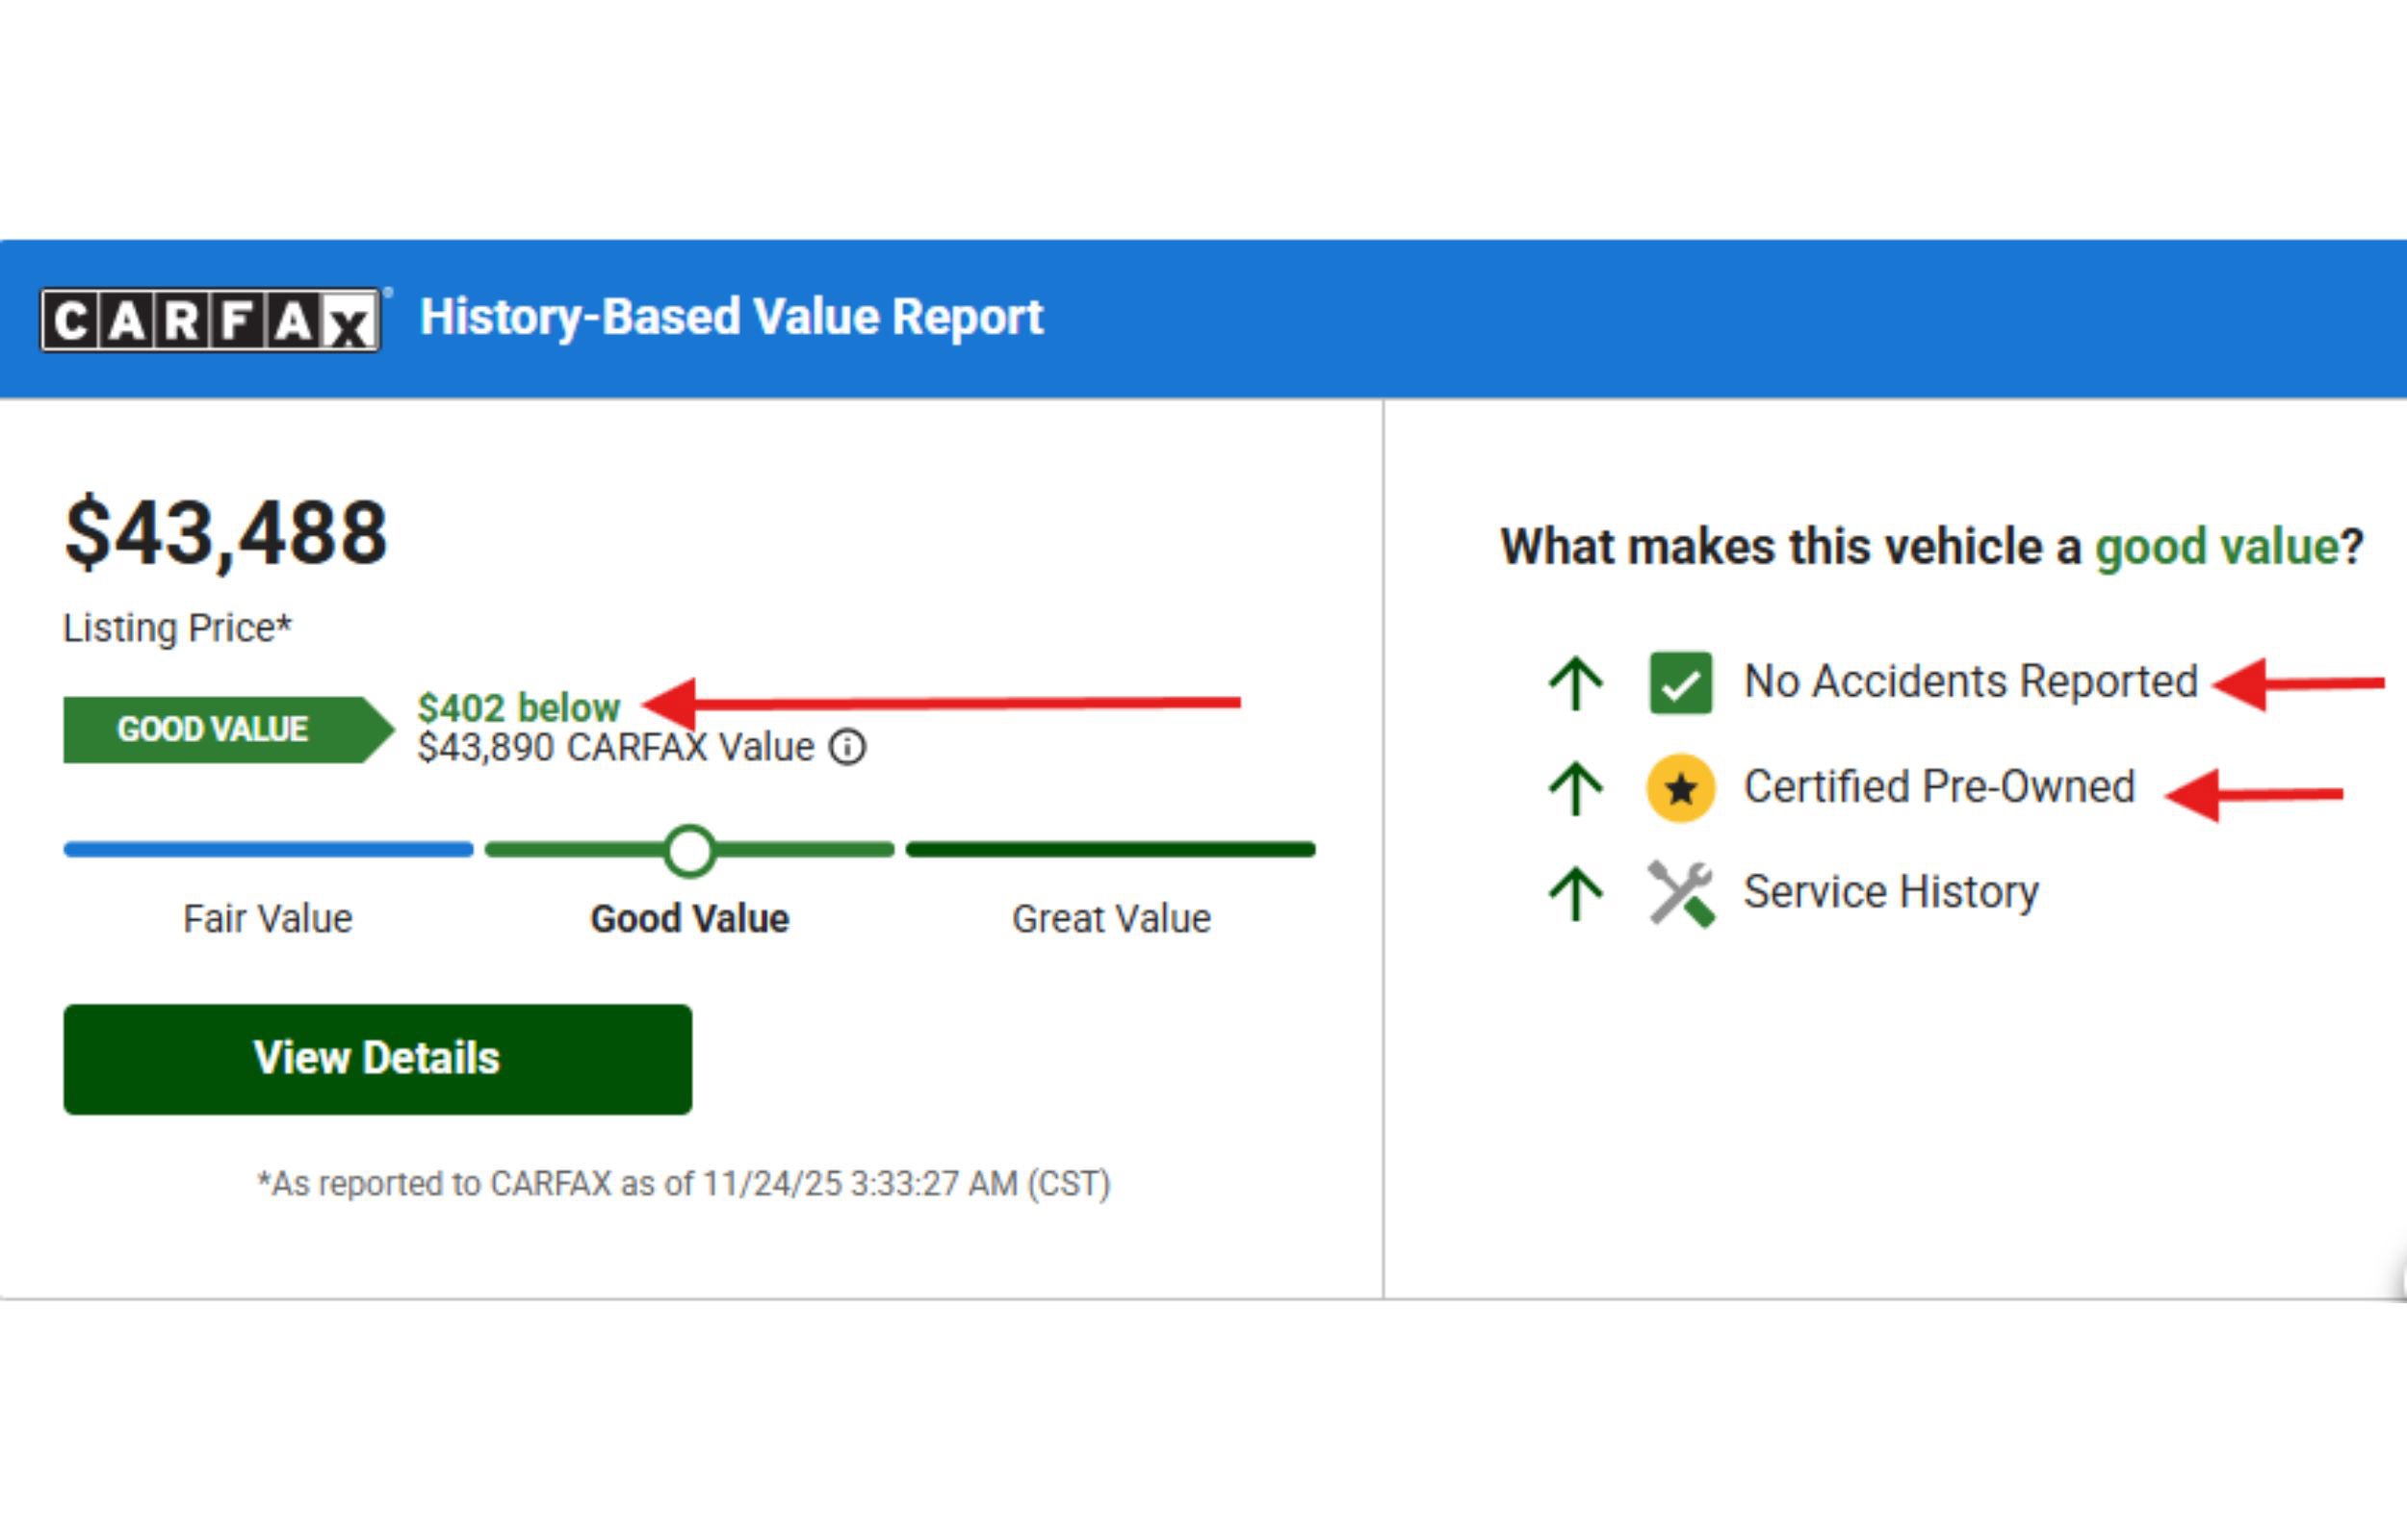This screenshot has height=1540, width=2407.
Task: Click the CARFAX Value info icon
Action: point(847,747)
